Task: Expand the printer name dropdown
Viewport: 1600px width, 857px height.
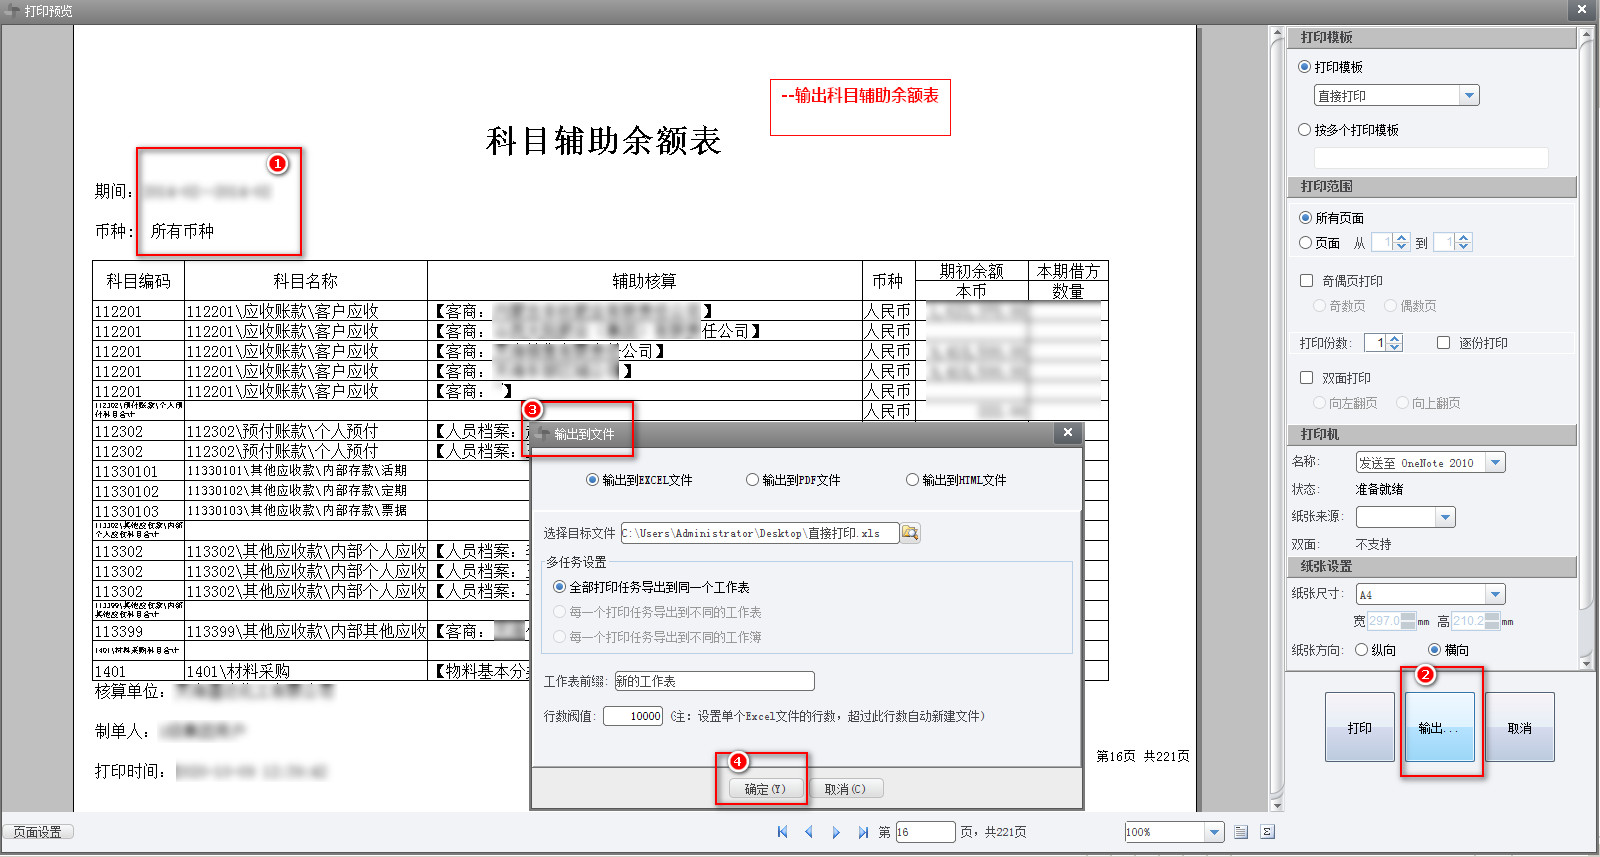Action: pyautogui.click(x=1495, y=462)
